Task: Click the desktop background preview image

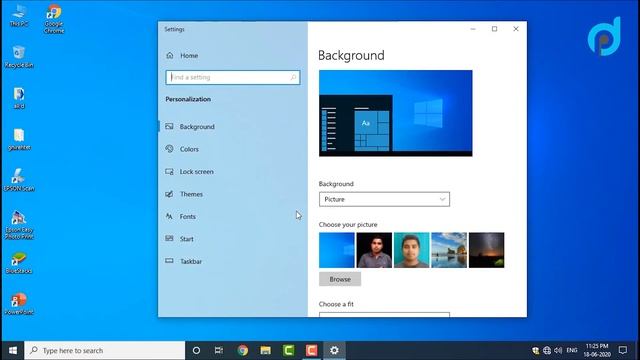Action: 396,113
